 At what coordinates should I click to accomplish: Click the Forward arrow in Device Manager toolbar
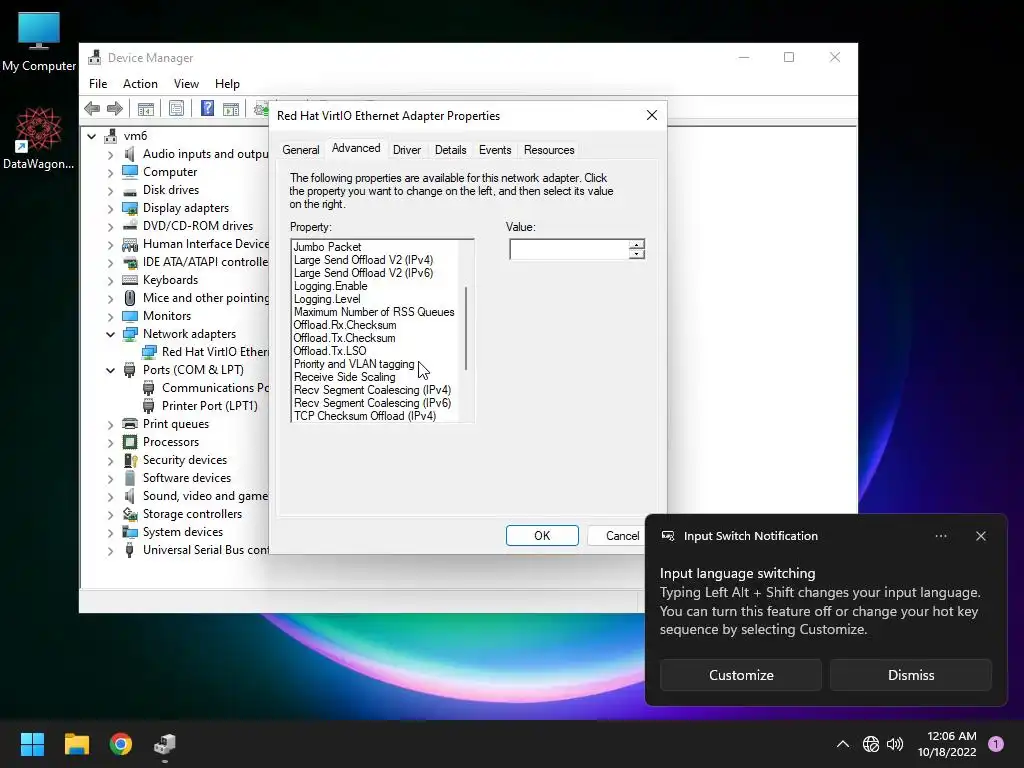[115, 108]
